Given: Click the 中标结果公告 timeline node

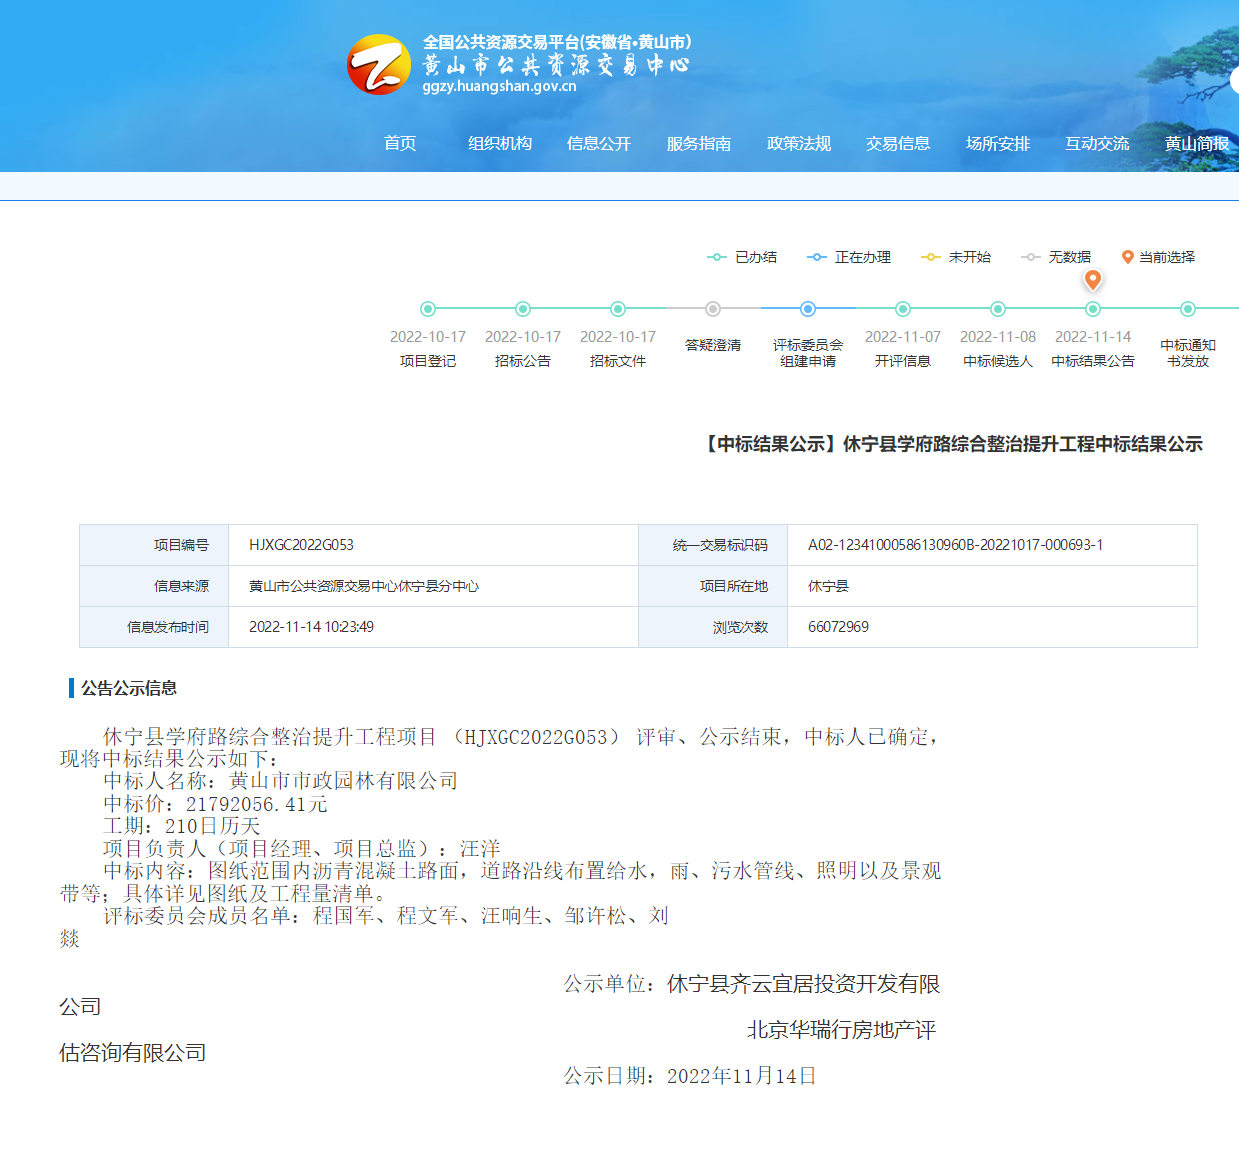Looking at the screenshot, I should click(1093, 310).
